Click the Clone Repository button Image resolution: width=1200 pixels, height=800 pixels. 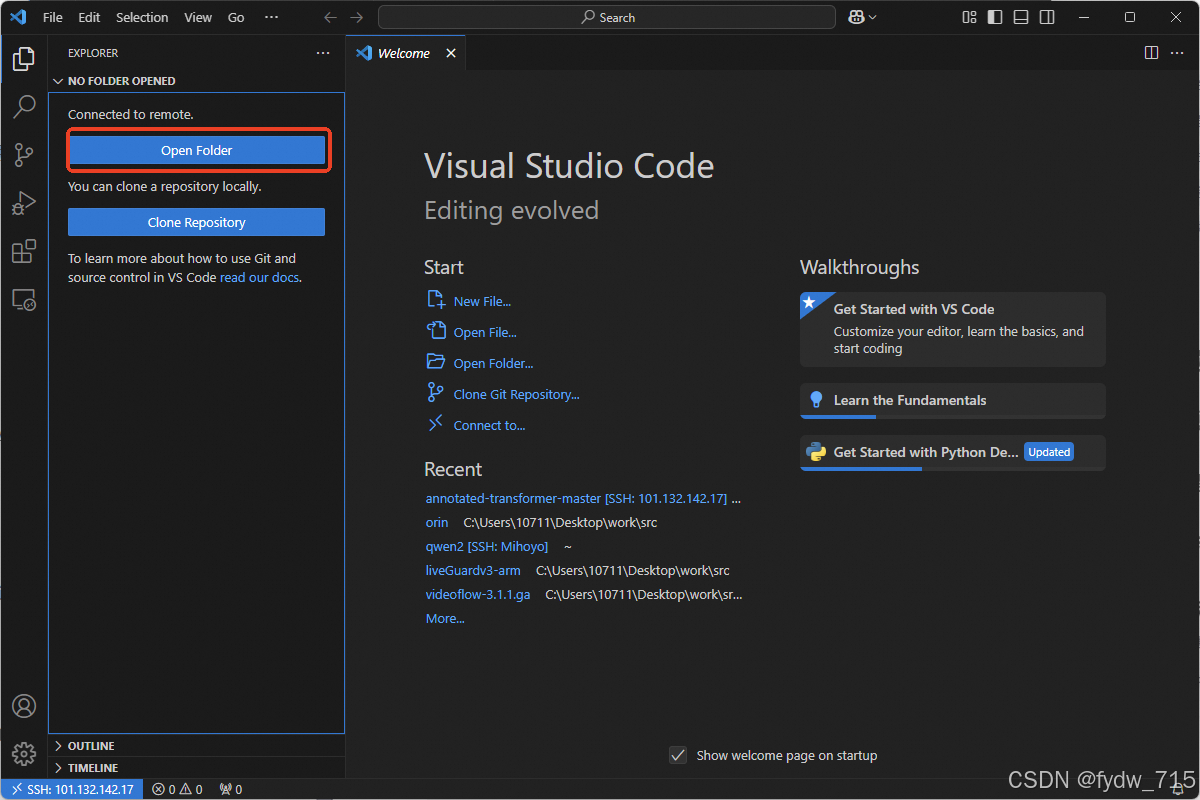pos(196,222)
